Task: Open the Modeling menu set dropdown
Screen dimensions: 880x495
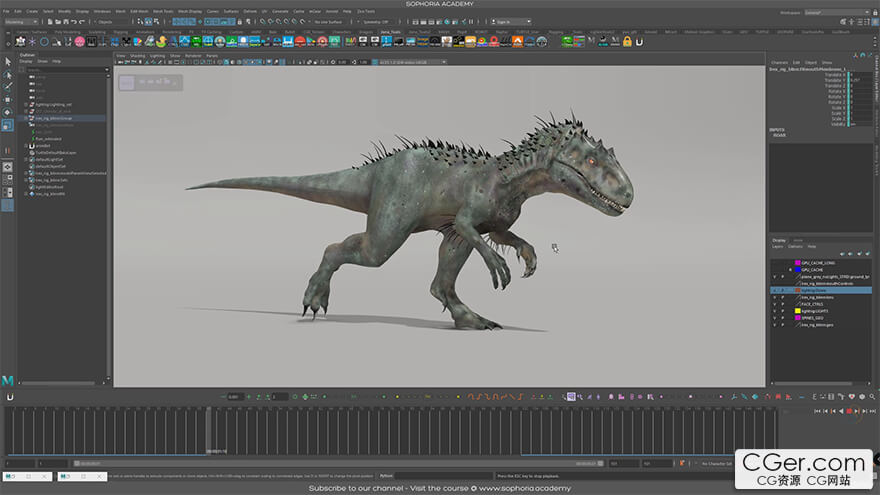Action: [x=21, y=22]
